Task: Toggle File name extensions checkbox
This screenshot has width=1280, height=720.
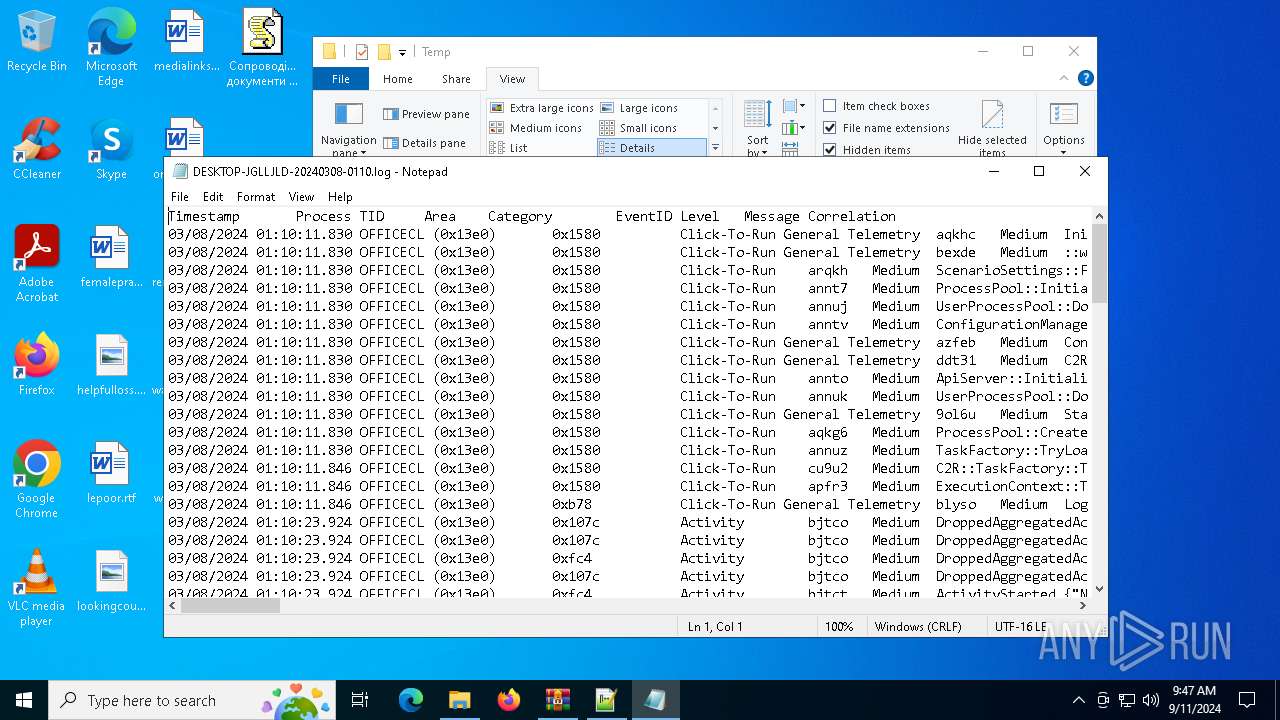Action: [886, 128]
